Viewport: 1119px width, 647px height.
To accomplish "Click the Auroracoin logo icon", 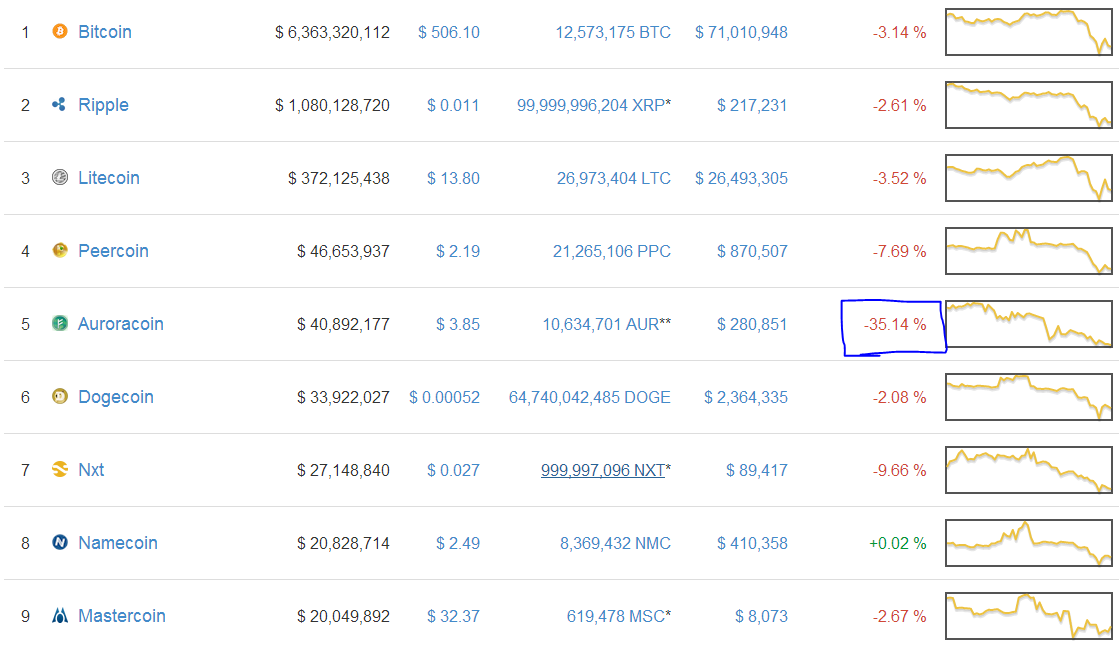I will tap(60, 324).
